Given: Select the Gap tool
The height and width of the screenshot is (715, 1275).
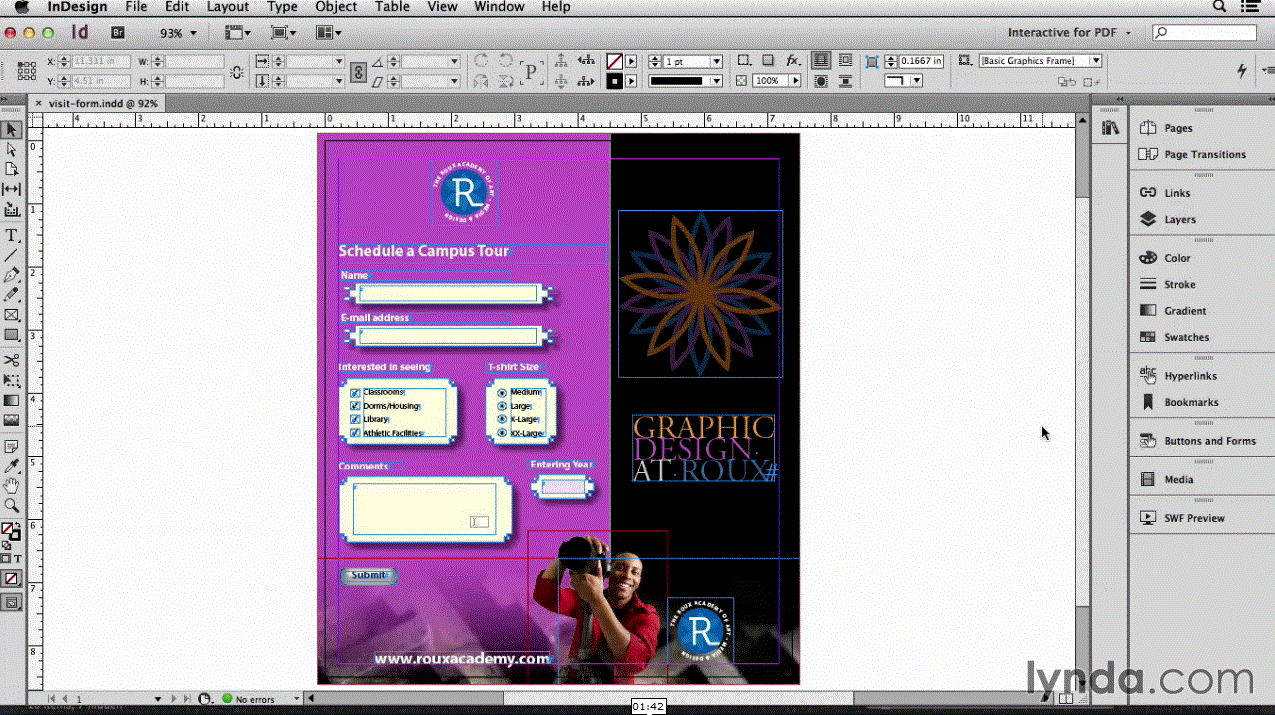Looking at the screenshot, I should [x=12, y=189].
